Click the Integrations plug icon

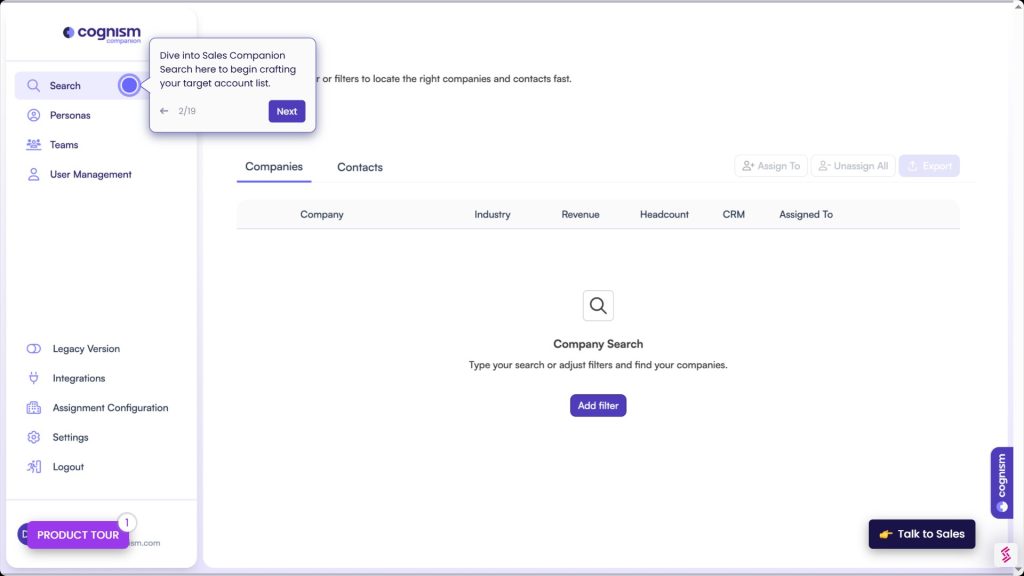point(31,378)
